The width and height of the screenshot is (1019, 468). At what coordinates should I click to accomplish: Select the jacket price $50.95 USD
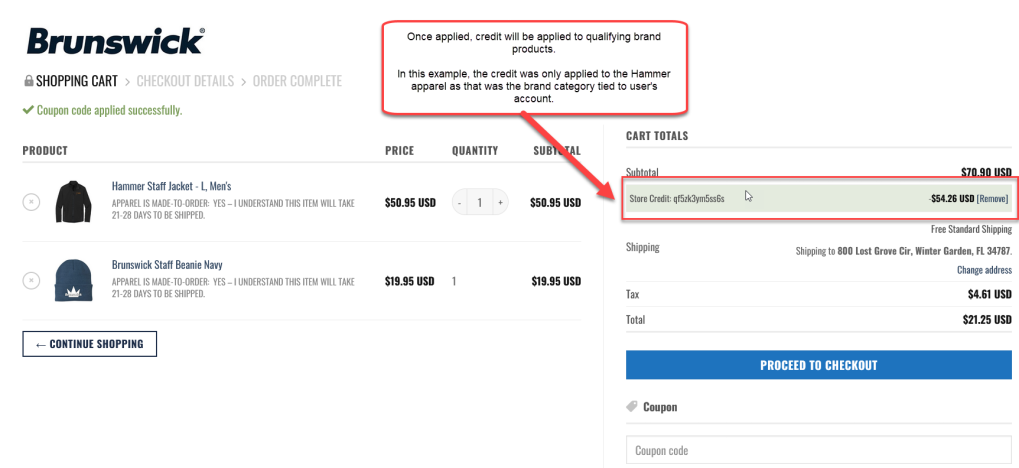point(410,203)
